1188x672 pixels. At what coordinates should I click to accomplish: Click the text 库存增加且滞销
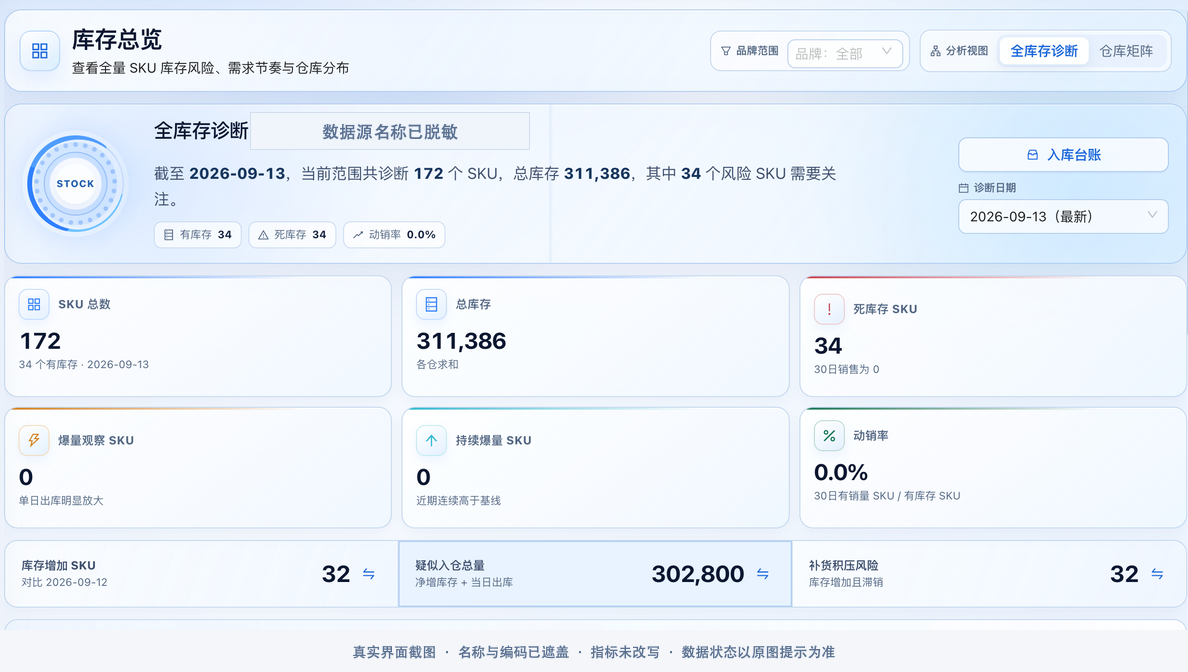click(x=846, y=583)
